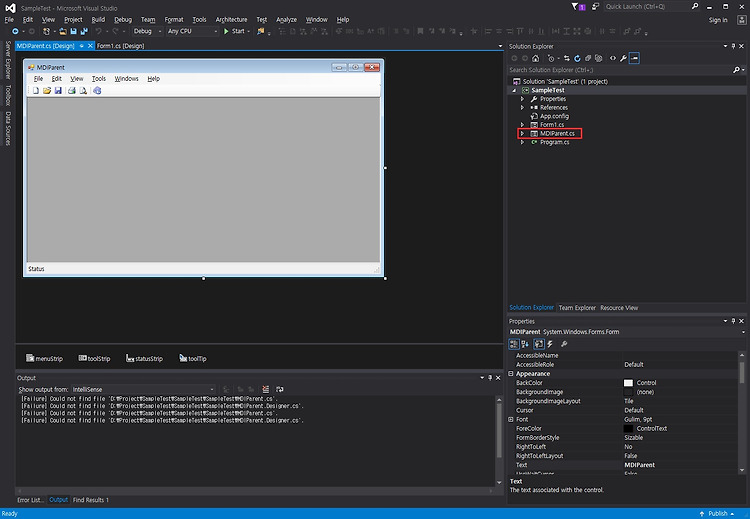Click Save All icon in main toolbar
The image size is (750, 519).
click(x=84, y=31)
